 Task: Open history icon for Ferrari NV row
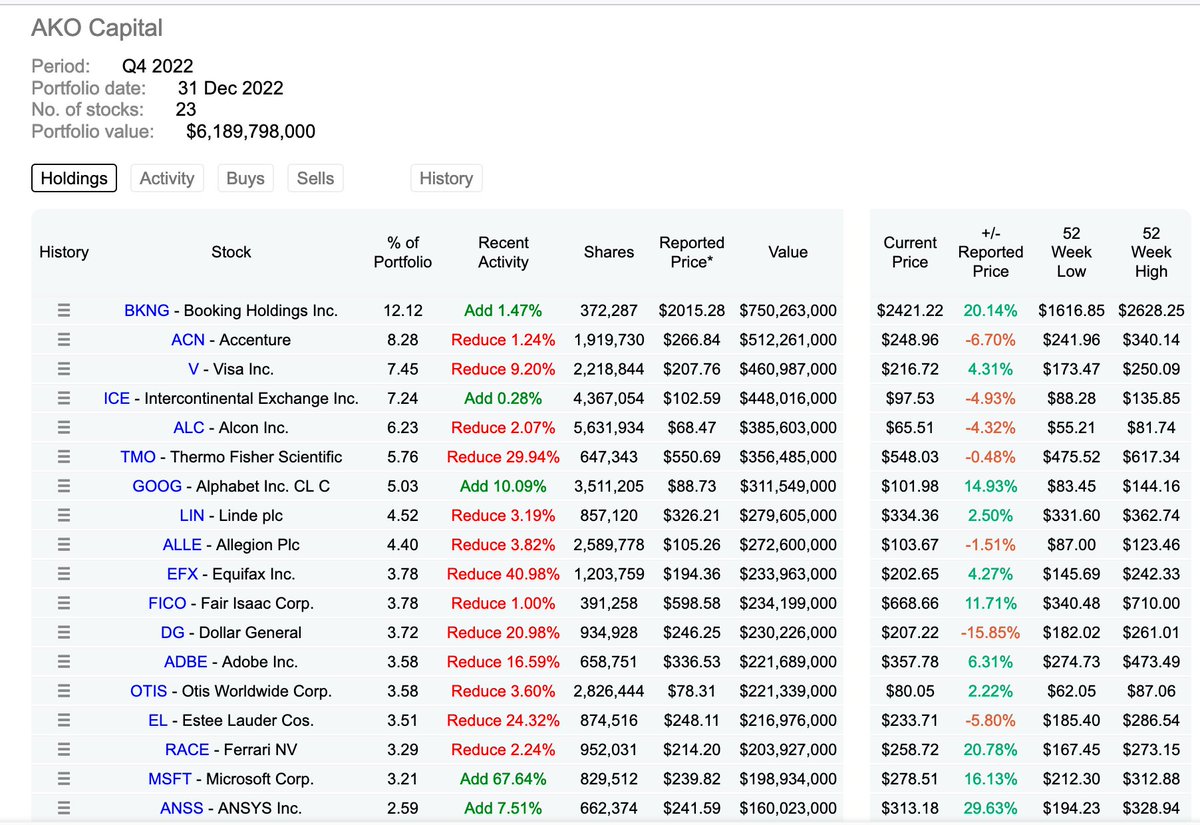click(64, 749)
